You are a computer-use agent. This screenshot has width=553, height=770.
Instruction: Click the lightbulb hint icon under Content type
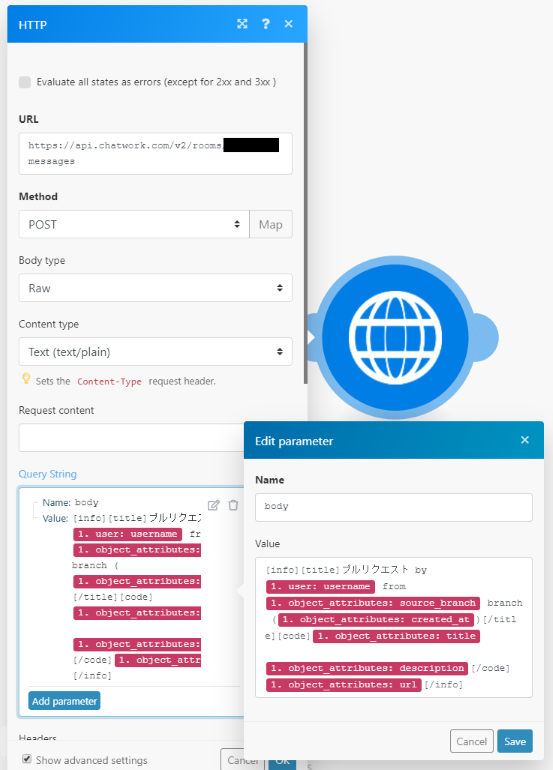coord(26,379)
